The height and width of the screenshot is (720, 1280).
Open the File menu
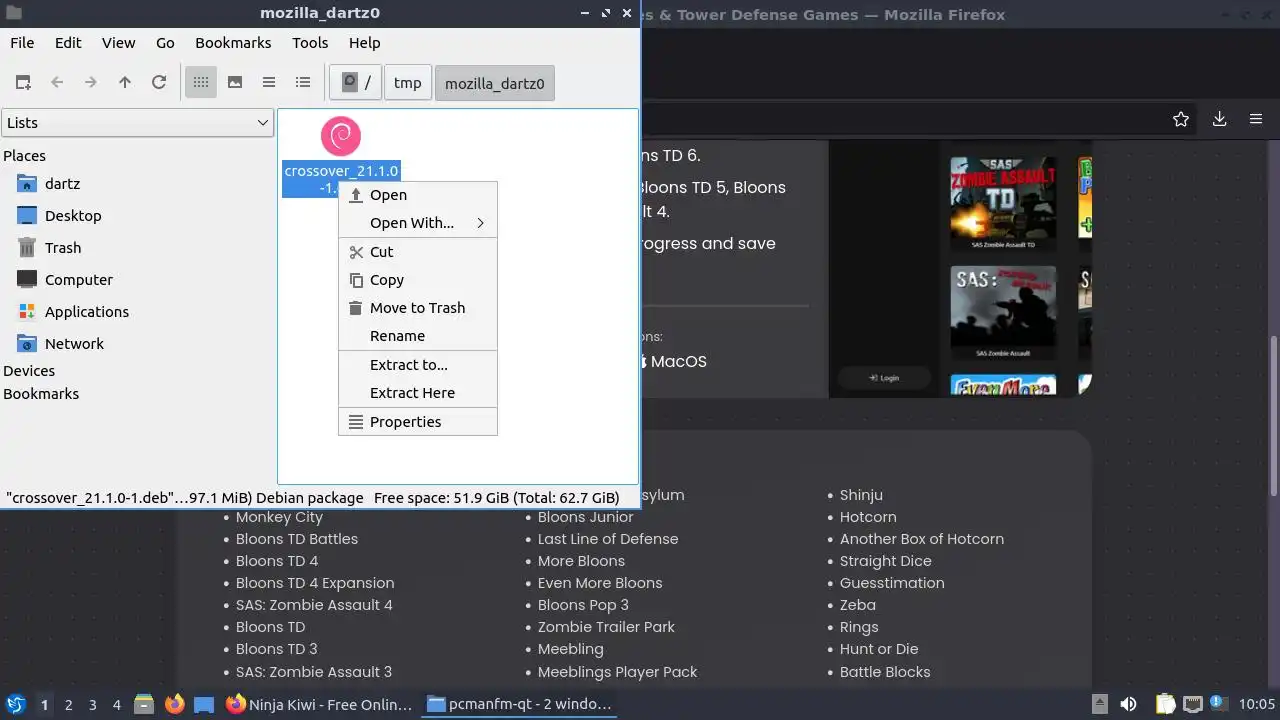pyautogui.click(x=22, y=43)
